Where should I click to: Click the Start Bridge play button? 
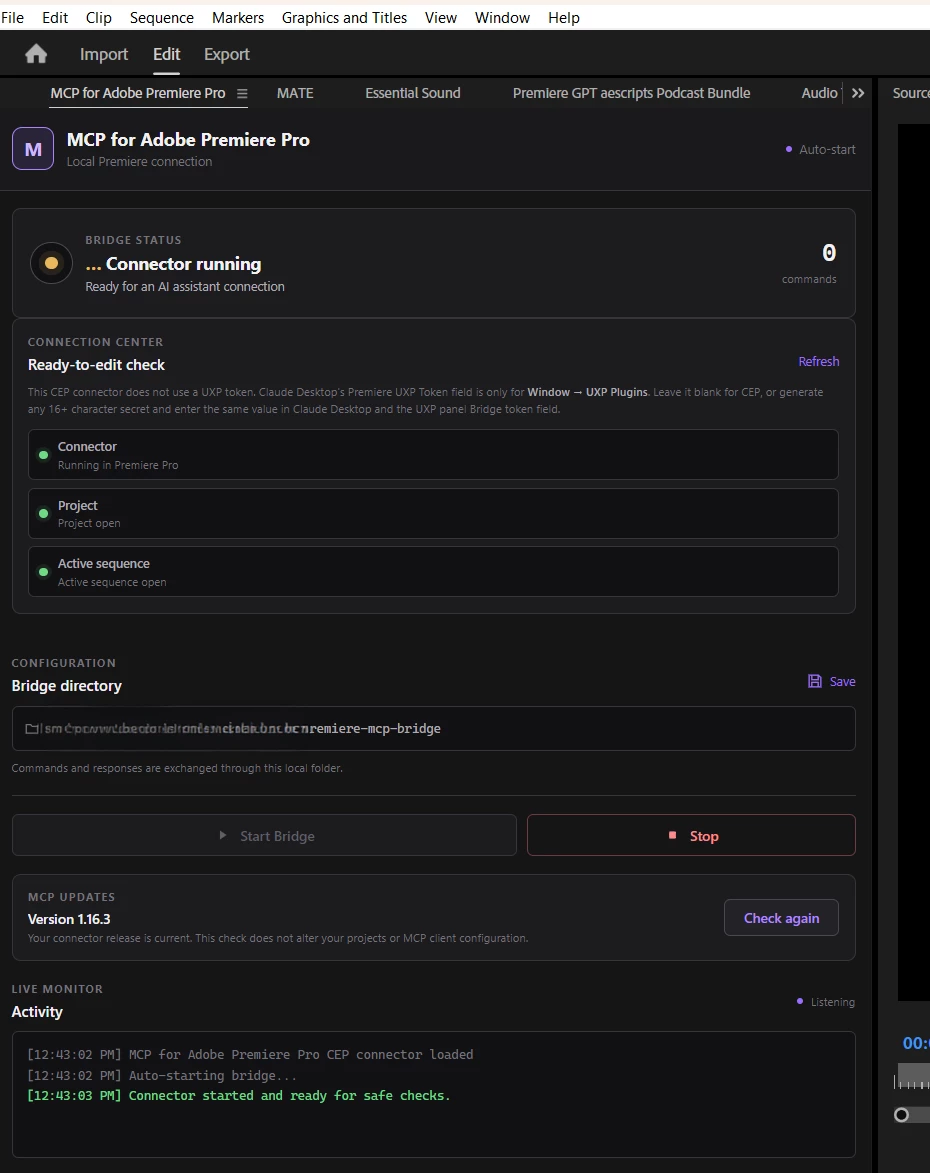click(x=264, y=835)
